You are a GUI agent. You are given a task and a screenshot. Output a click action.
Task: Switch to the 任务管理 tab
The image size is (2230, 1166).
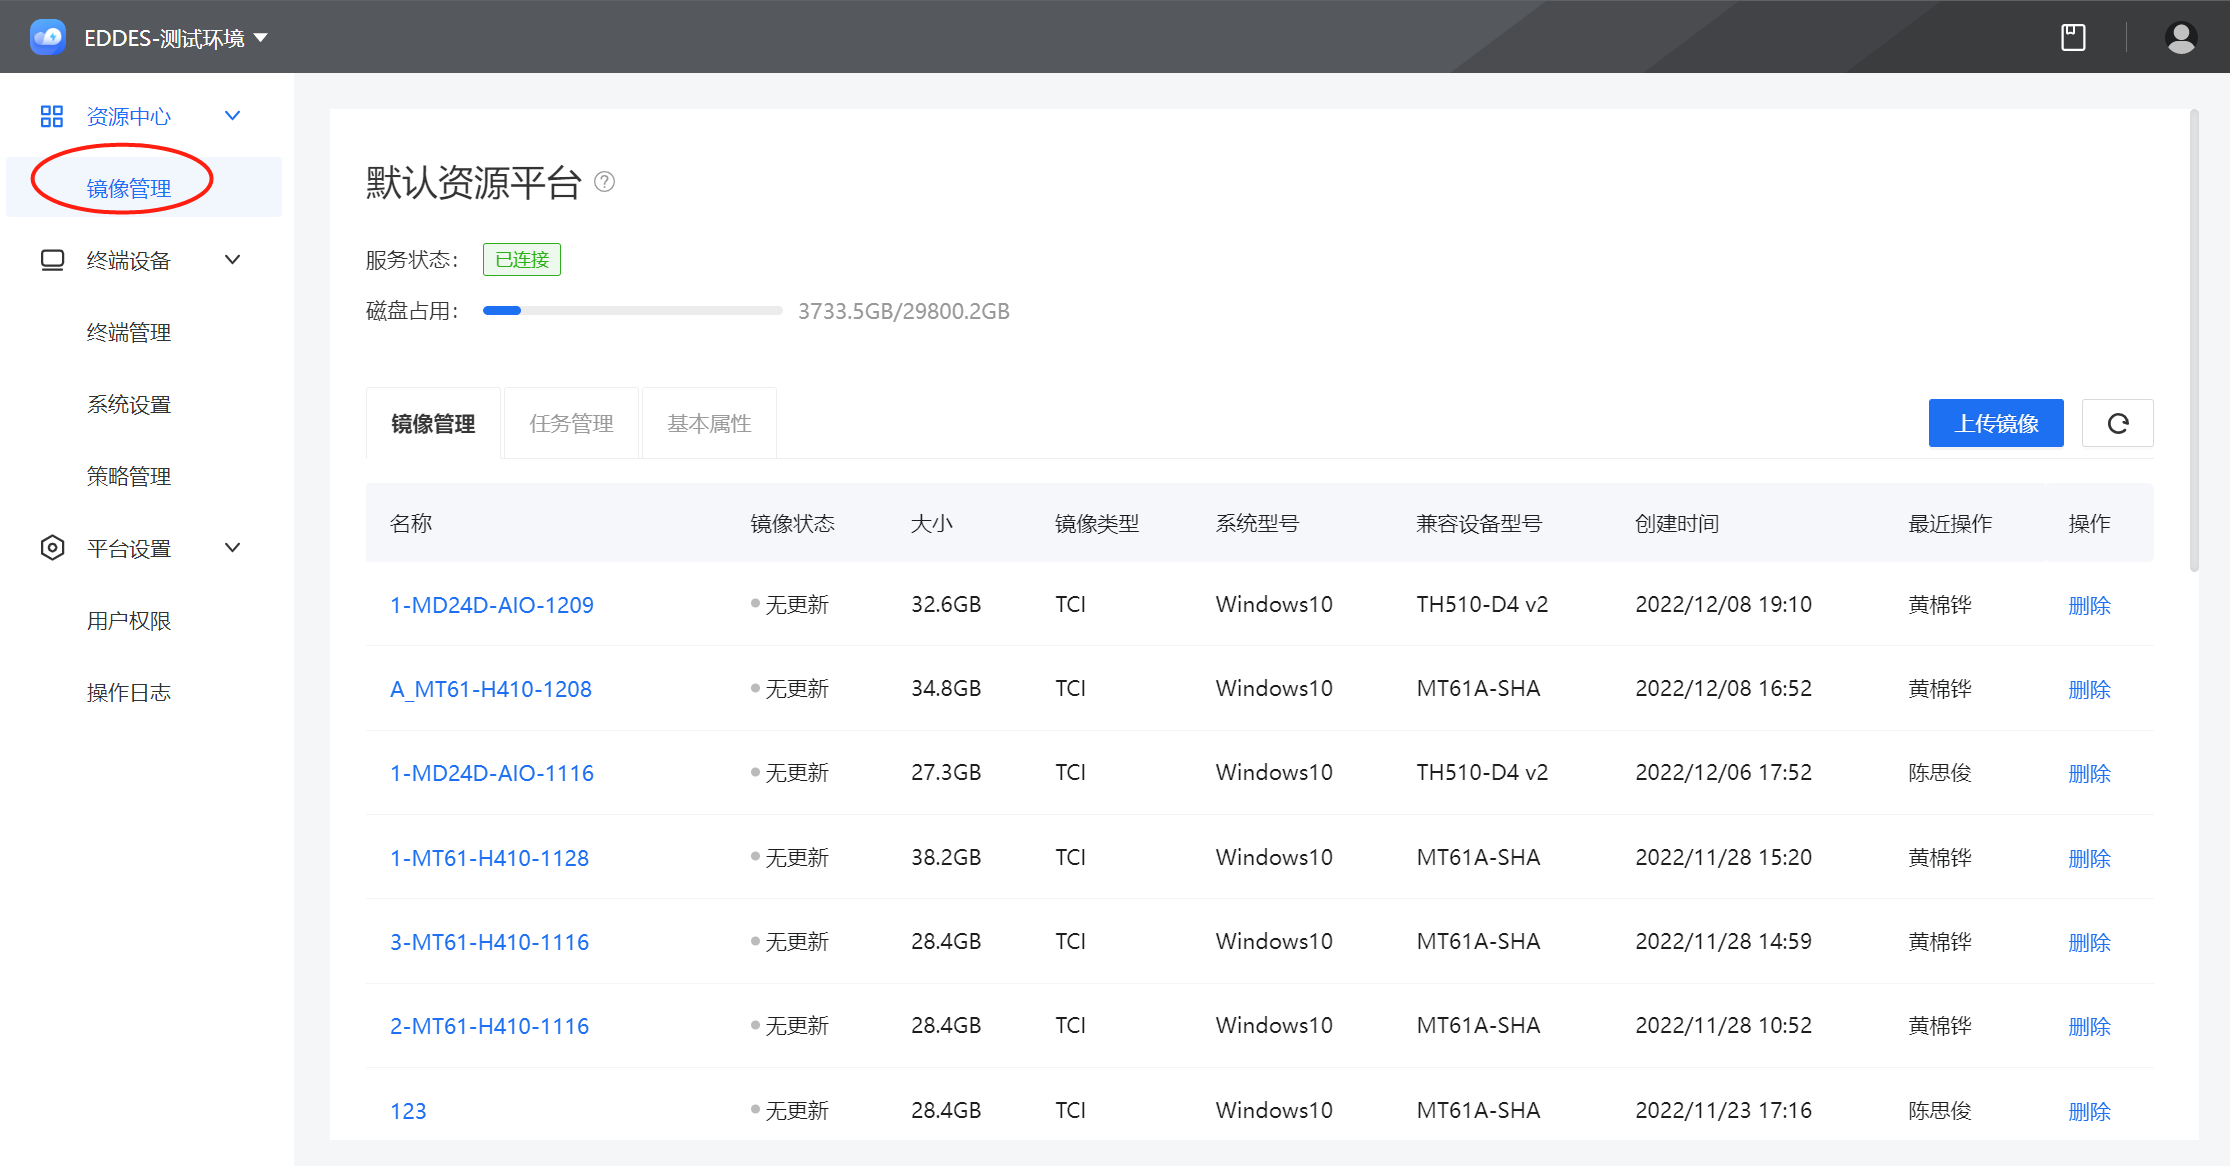(571, 423)
